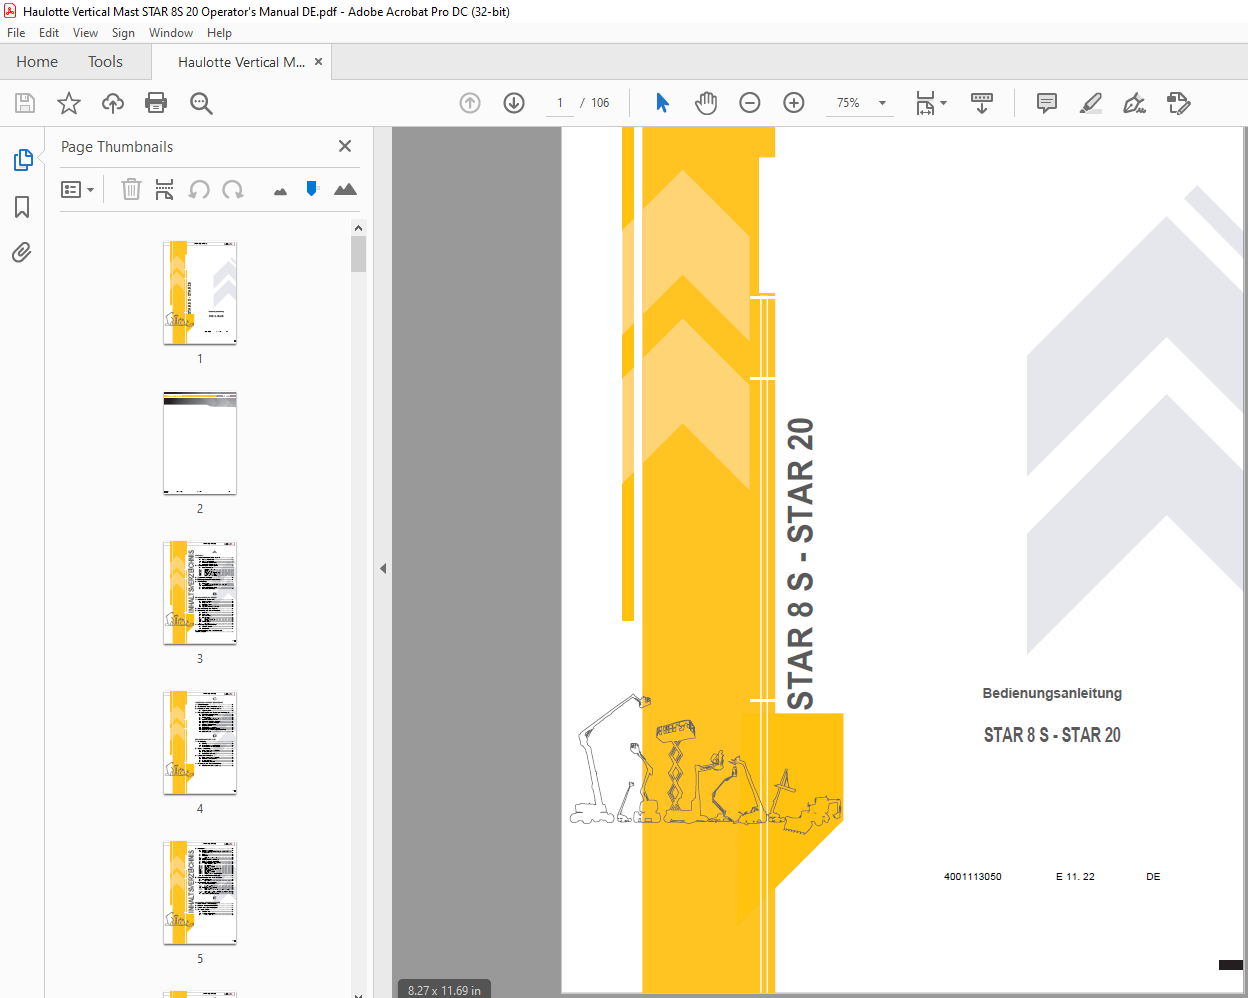Click the cloud upload icon
The image size is (1248, 998).
pos(113,103)
